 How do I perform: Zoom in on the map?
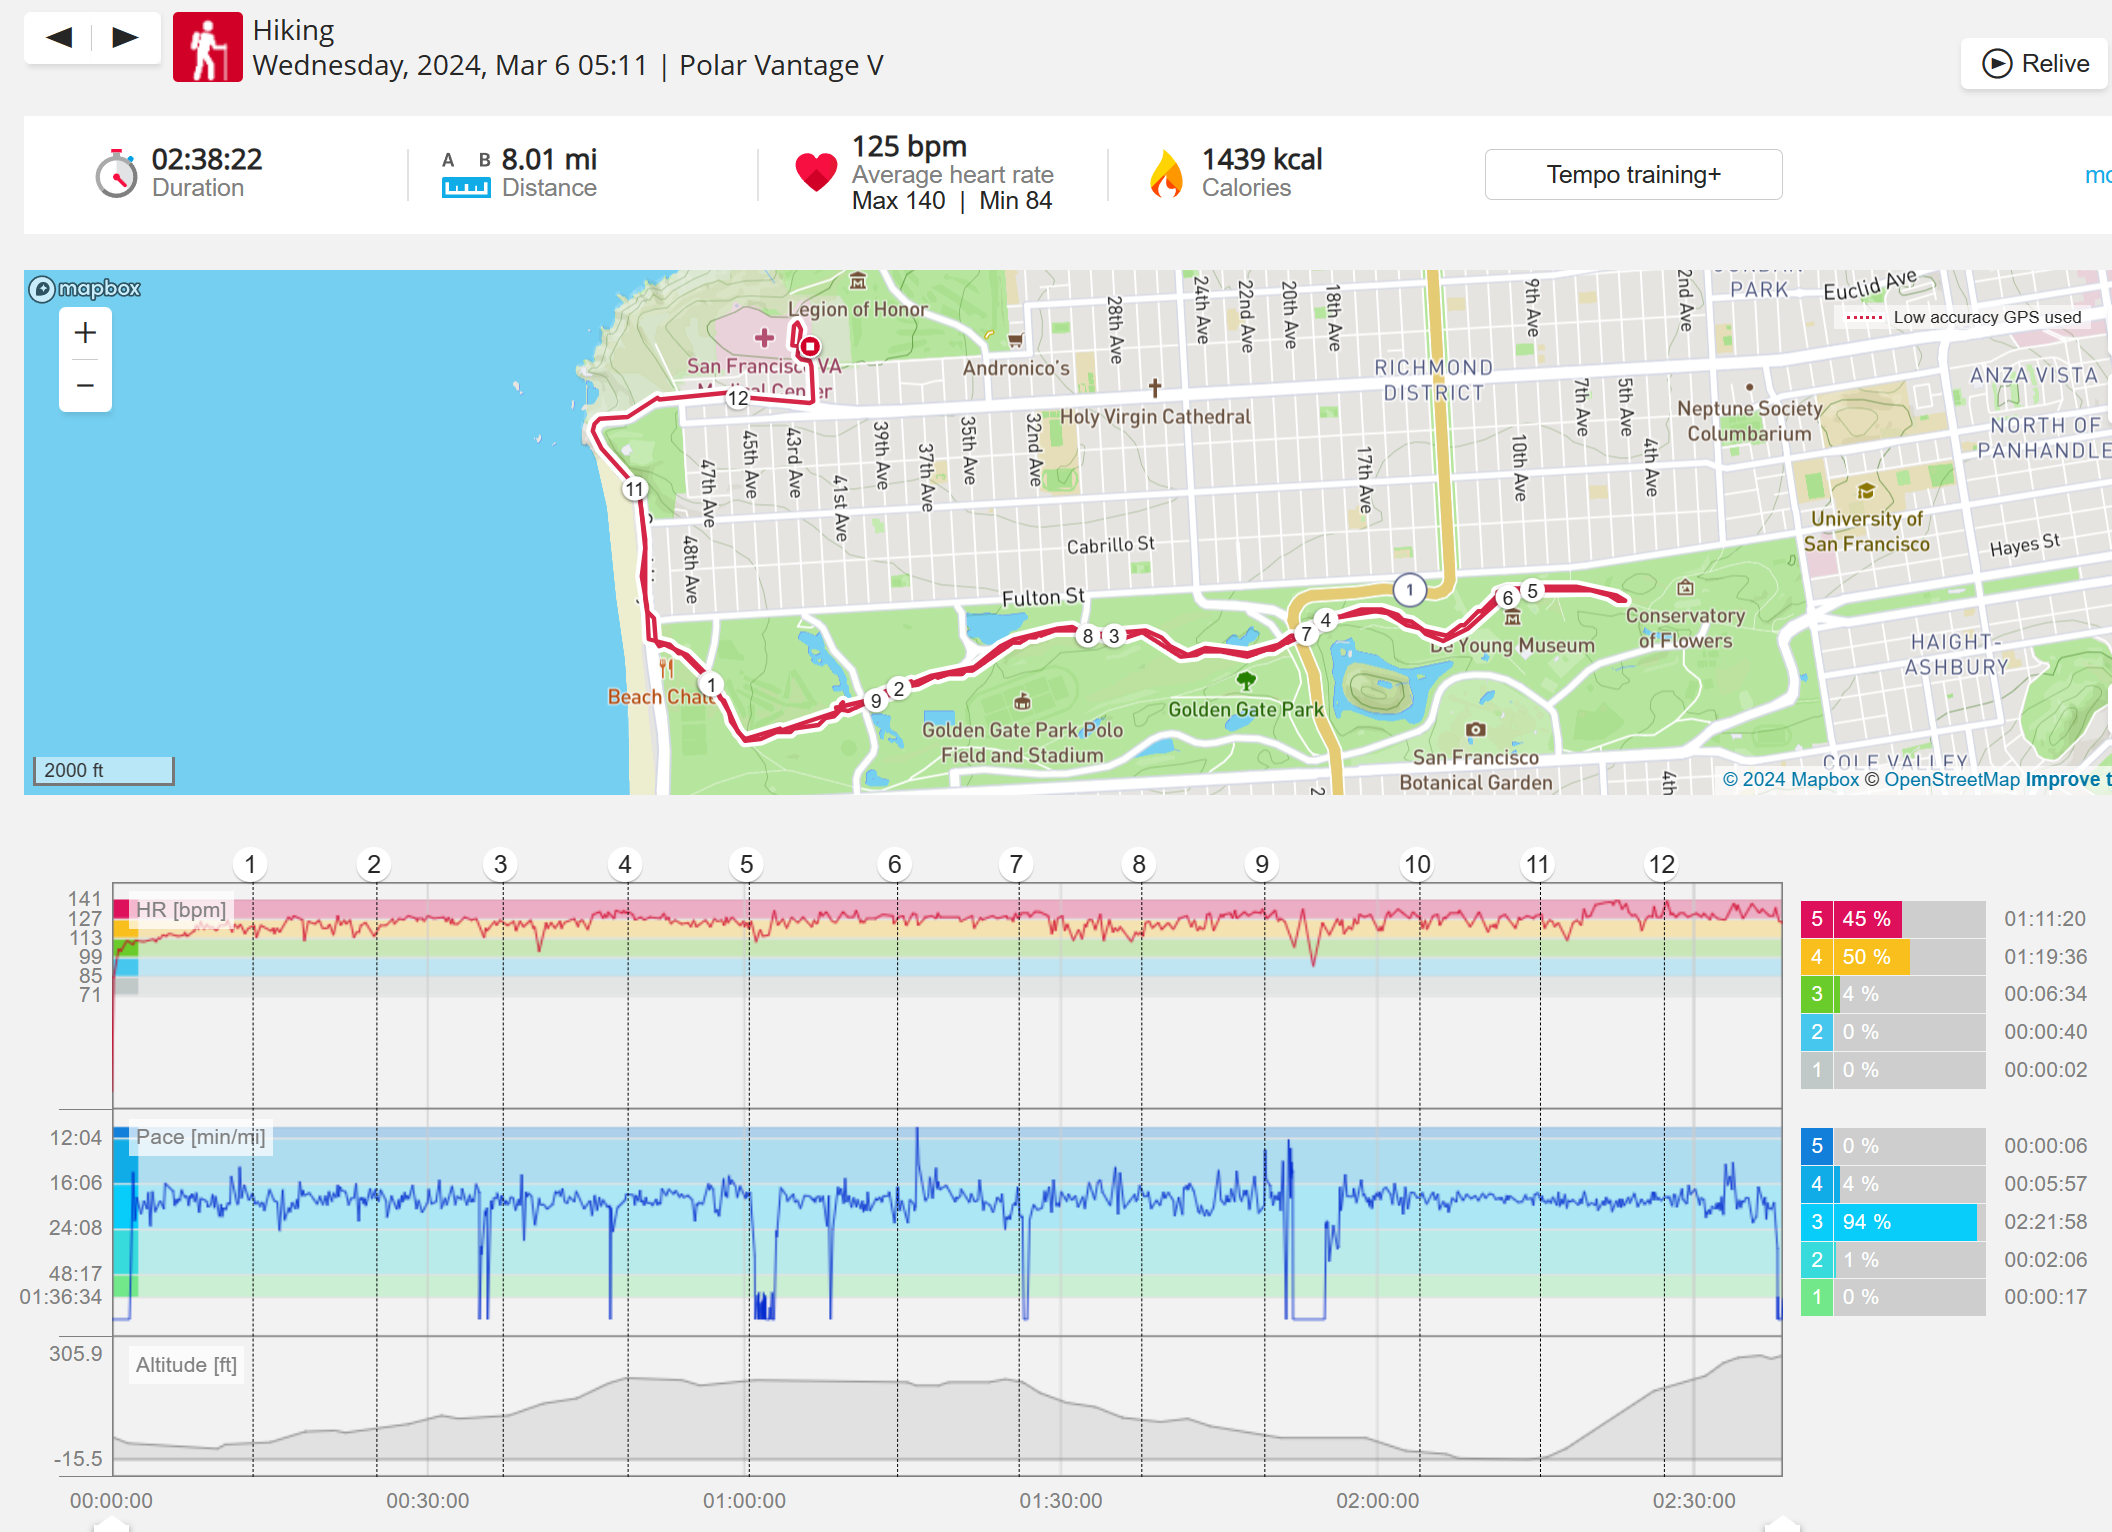[x=86, y=333]
